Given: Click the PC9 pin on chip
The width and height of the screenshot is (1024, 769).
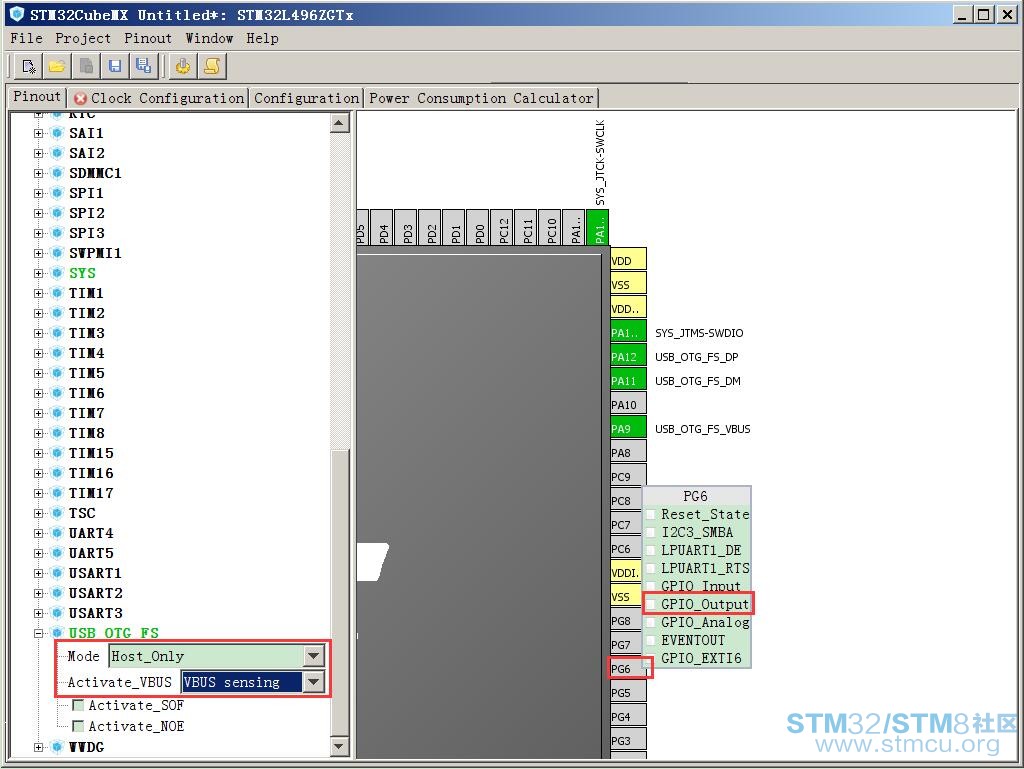Looking at the screenshot, I should 628,477.
